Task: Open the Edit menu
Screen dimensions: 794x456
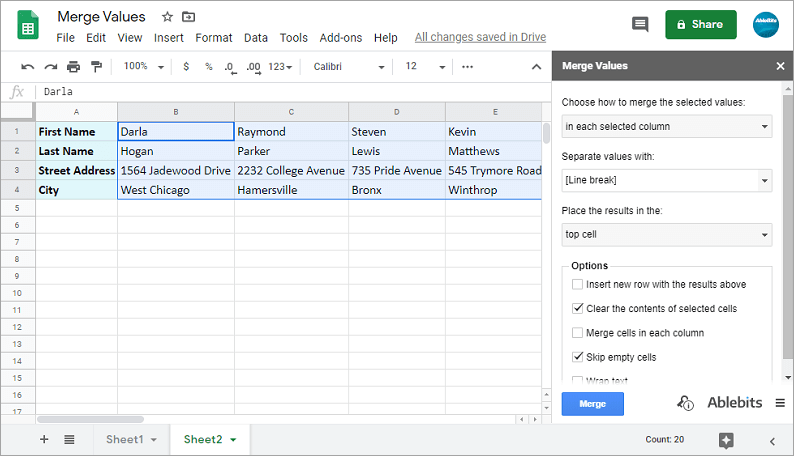Action: click(x=96, y=38)
